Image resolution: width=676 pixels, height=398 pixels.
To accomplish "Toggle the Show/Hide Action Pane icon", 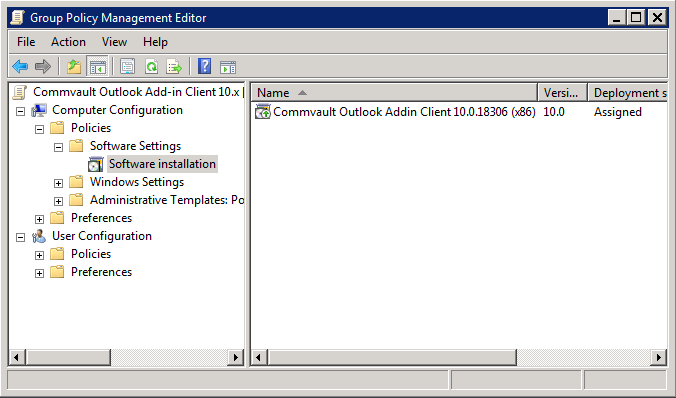I will [228, 67].
